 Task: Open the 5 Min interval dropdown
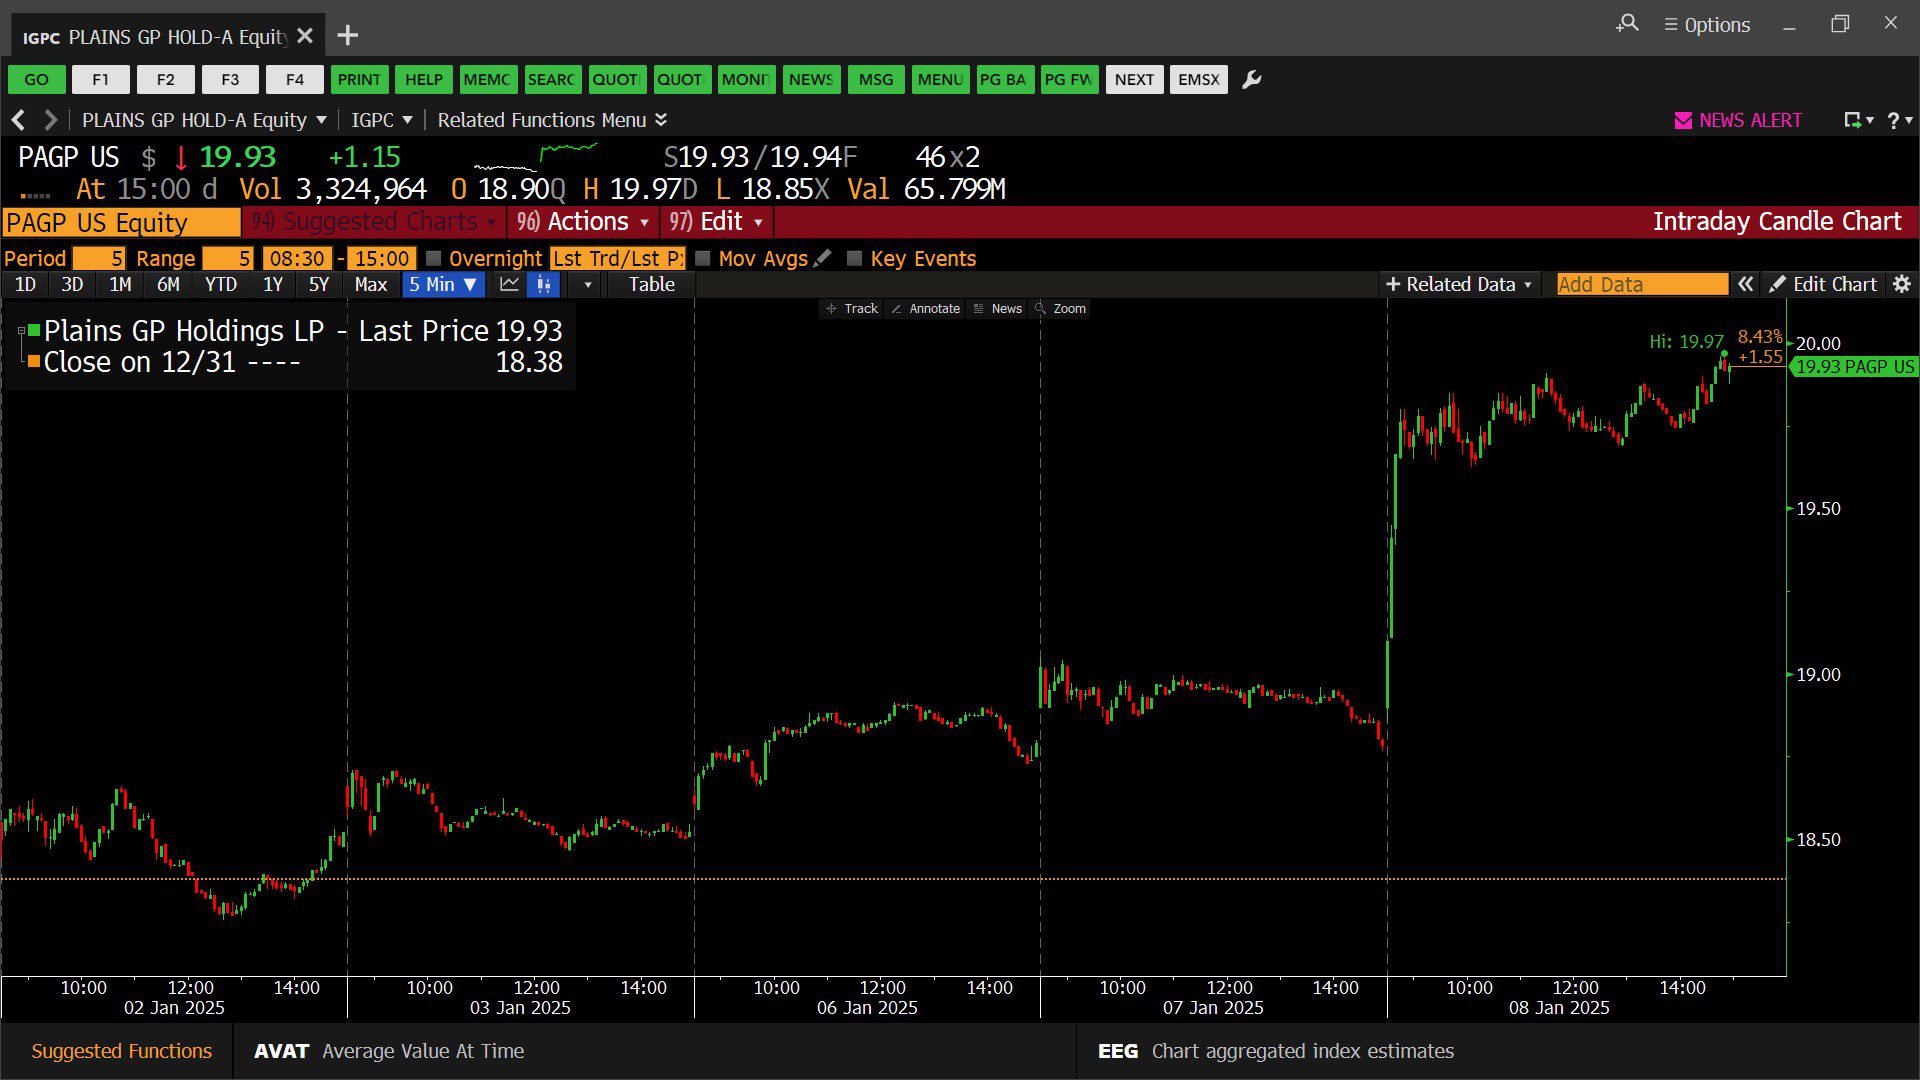(443, 285)
